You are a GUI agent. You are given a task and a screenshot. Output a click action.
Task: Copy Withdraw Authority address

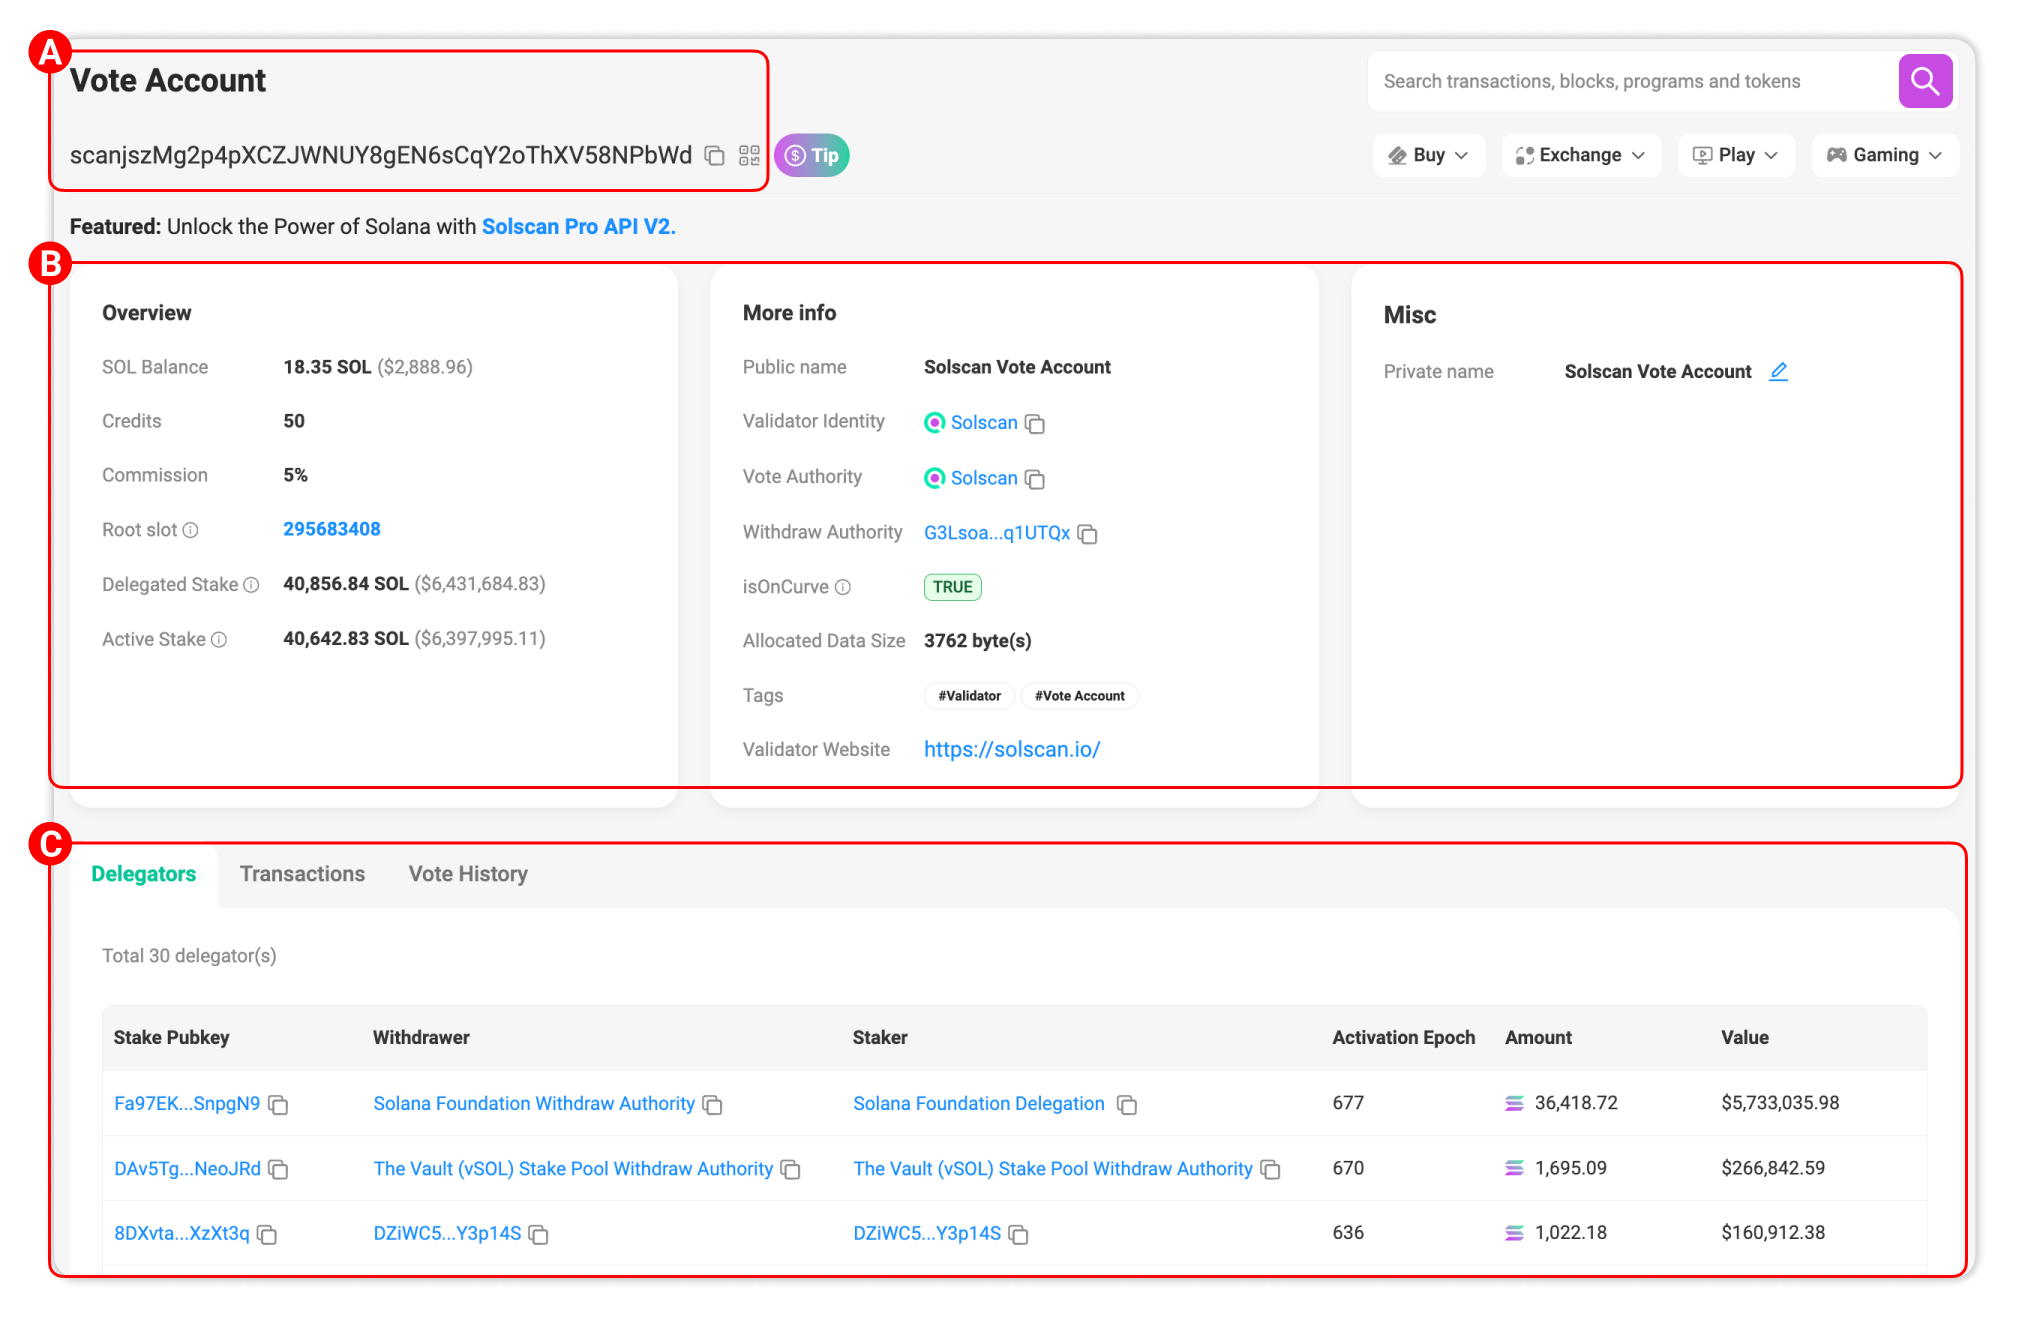[x=1088, y=534]
